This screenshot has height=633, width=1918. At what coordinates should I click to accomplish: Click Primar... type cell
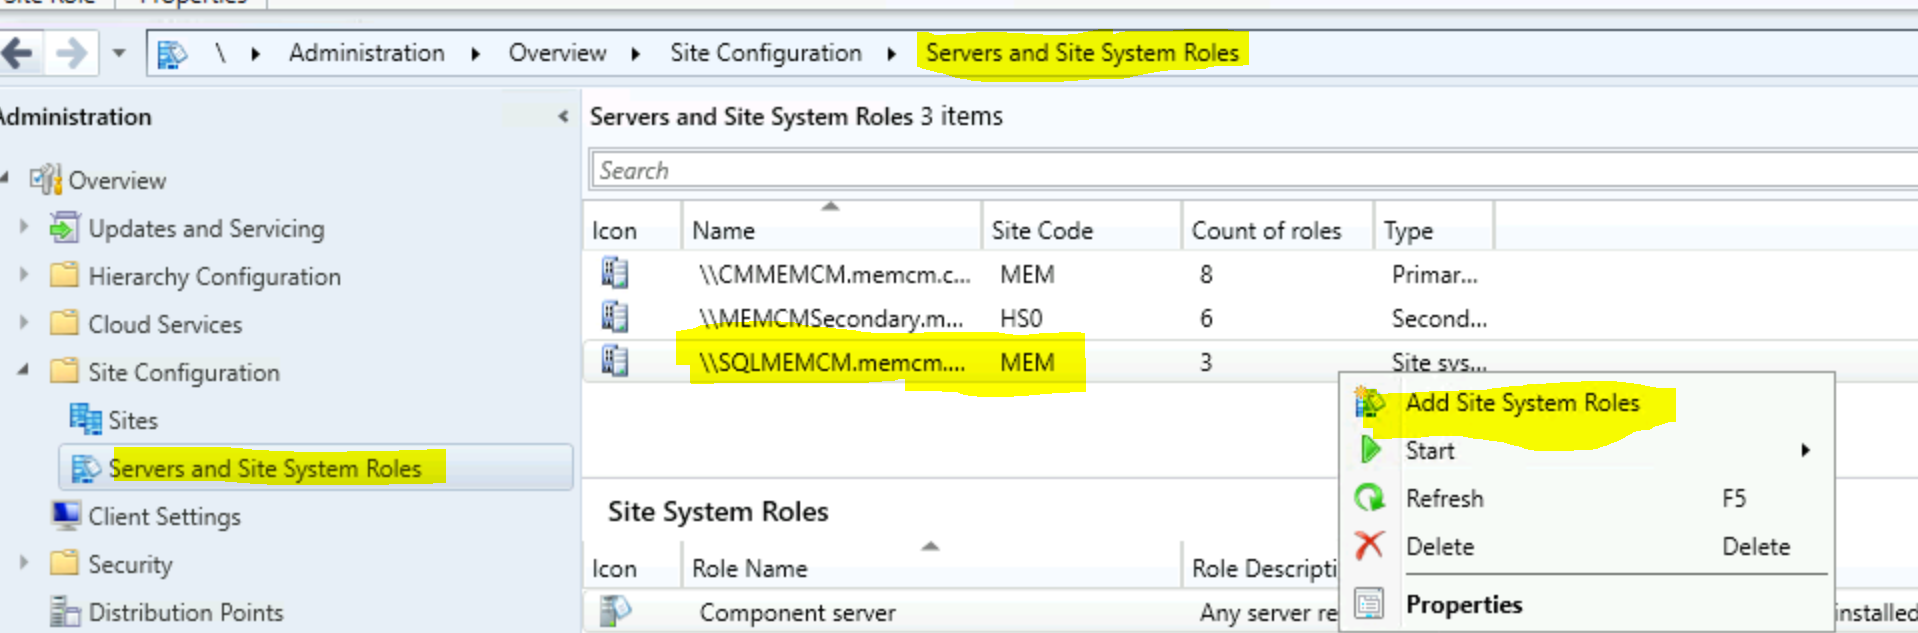[1434, 274]
